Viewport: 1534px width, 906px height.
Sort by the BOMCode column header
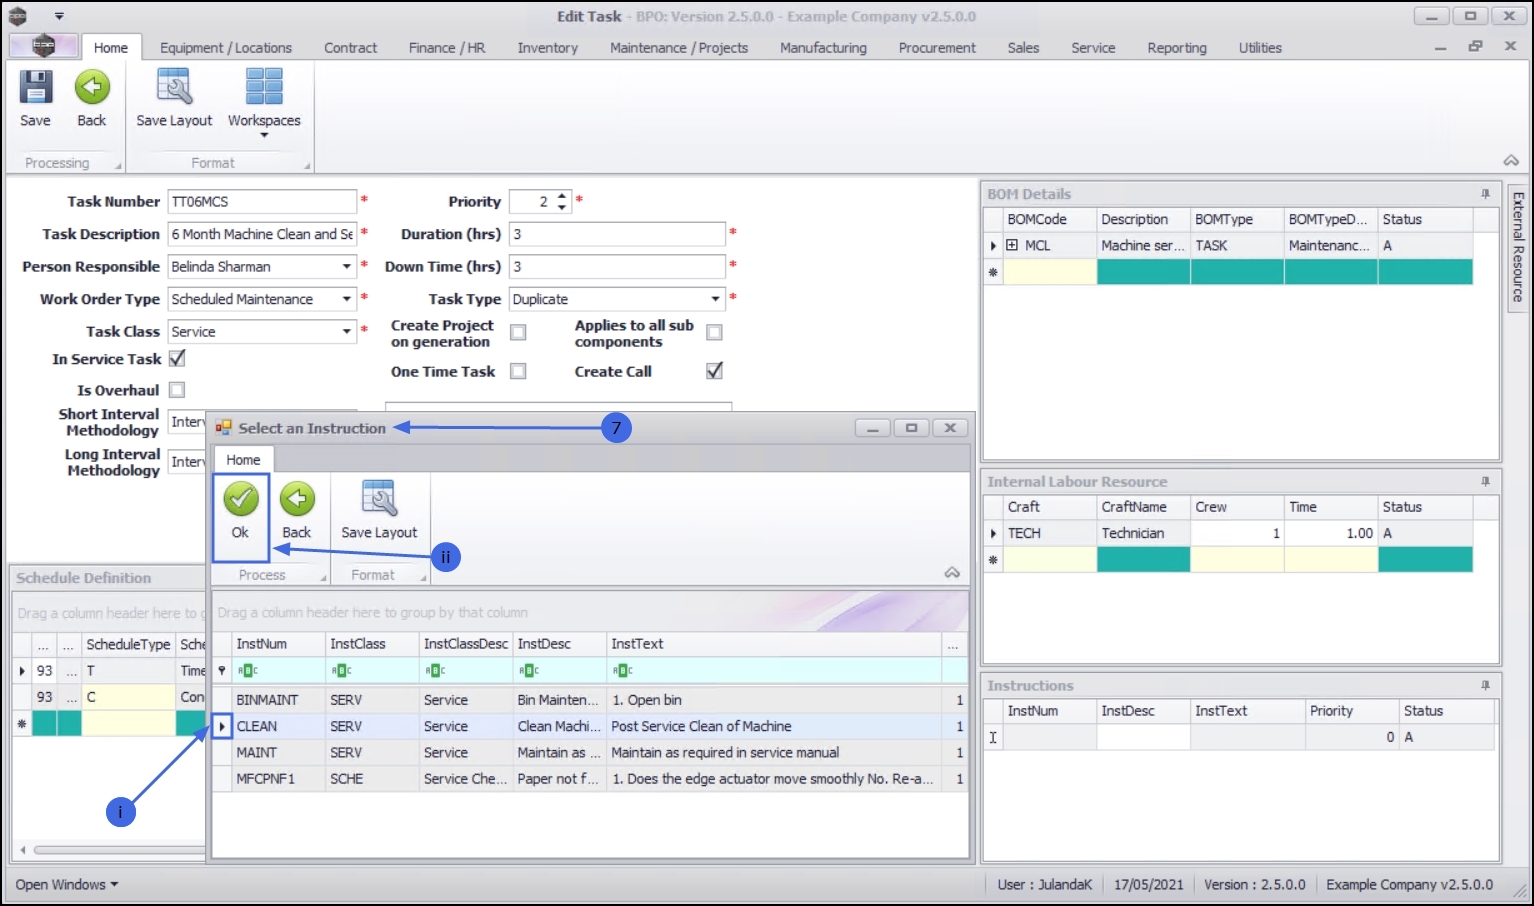pos(1050,219)
